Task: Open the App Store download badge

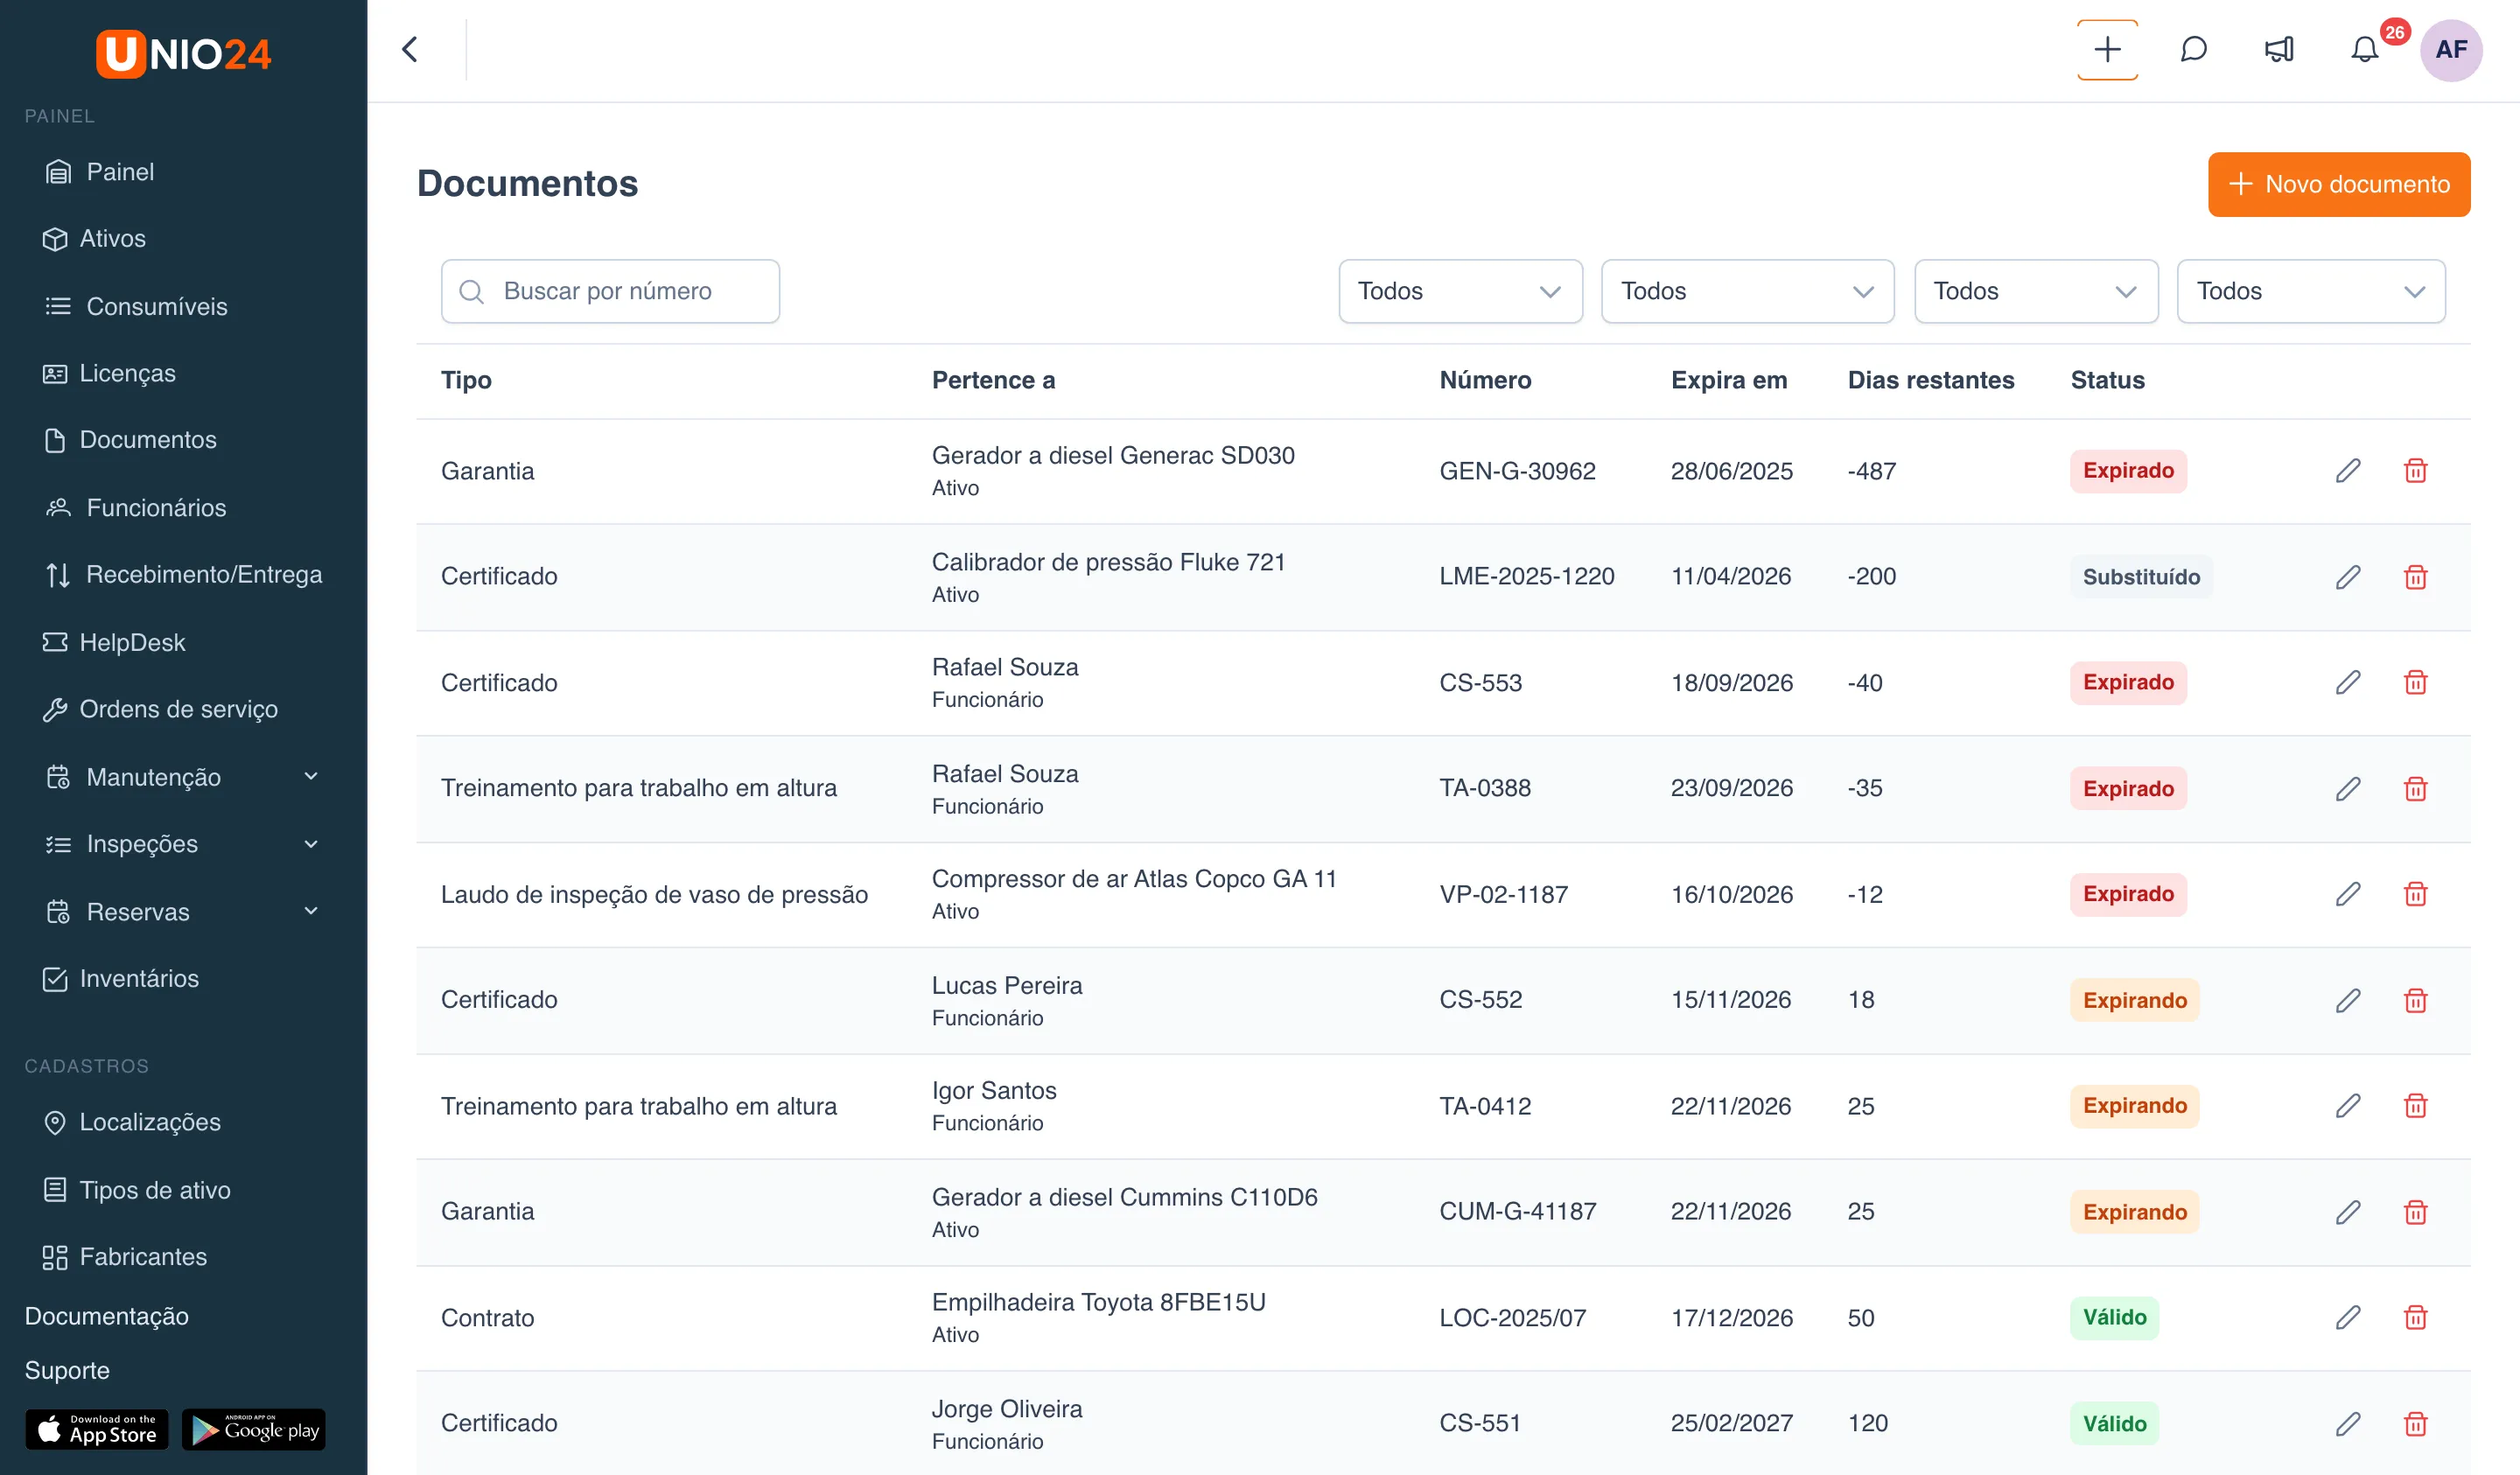Action: [97, 1430]
